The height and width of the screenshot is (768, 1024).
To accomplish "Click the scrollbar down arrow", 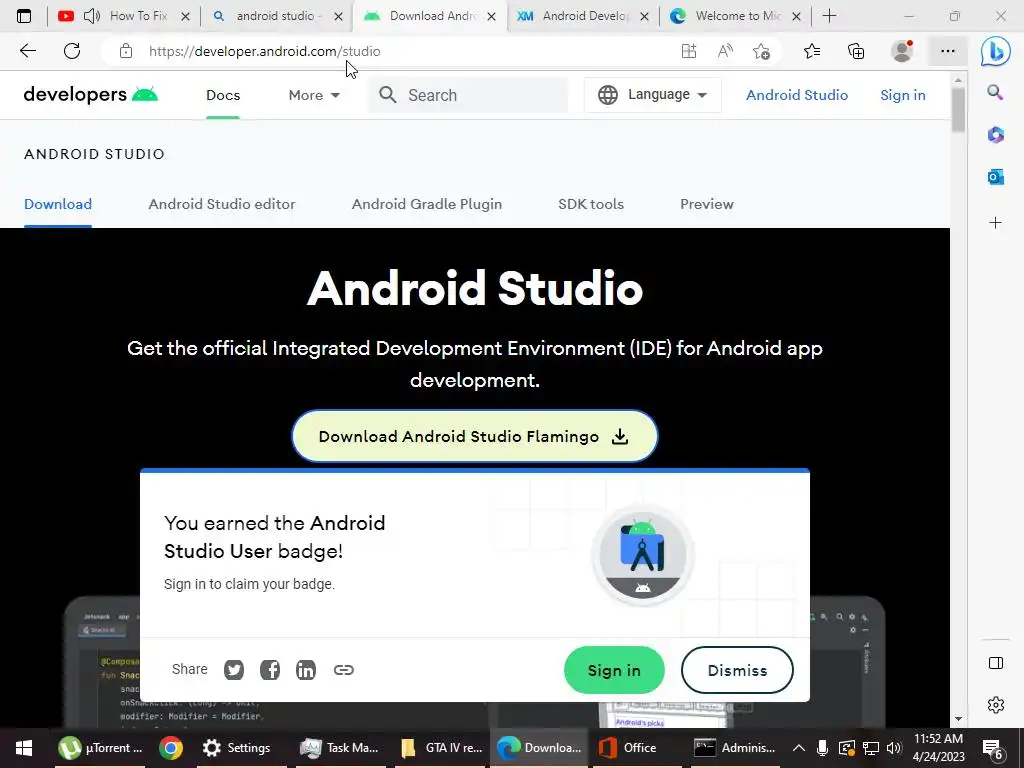I will coord(958,719).
